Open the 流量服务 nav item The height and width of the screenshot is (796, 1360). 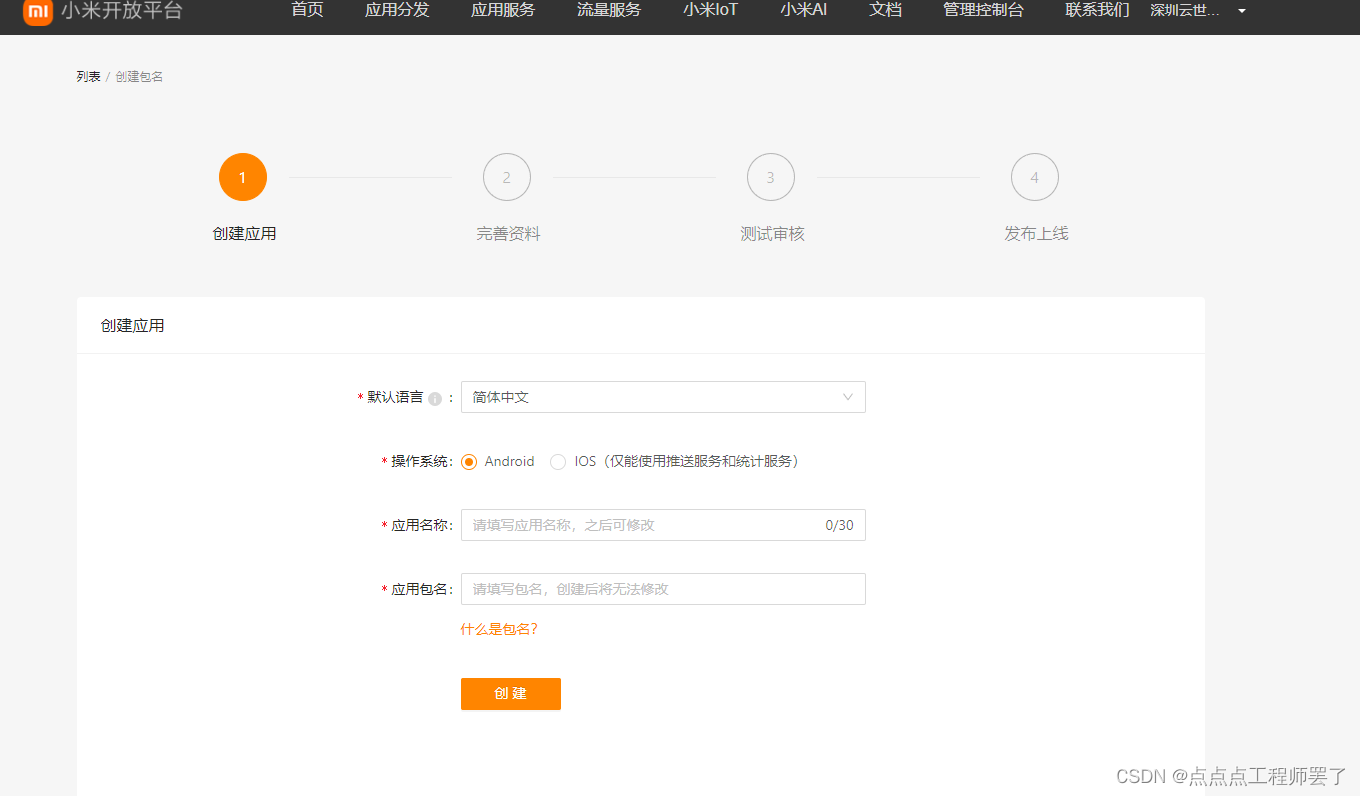[609, 10]
